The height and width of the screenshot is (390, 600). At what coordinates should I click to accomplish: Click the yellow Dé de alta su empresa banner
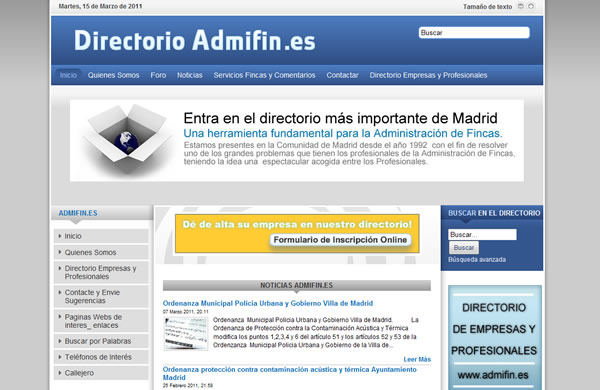click(297, 233)
